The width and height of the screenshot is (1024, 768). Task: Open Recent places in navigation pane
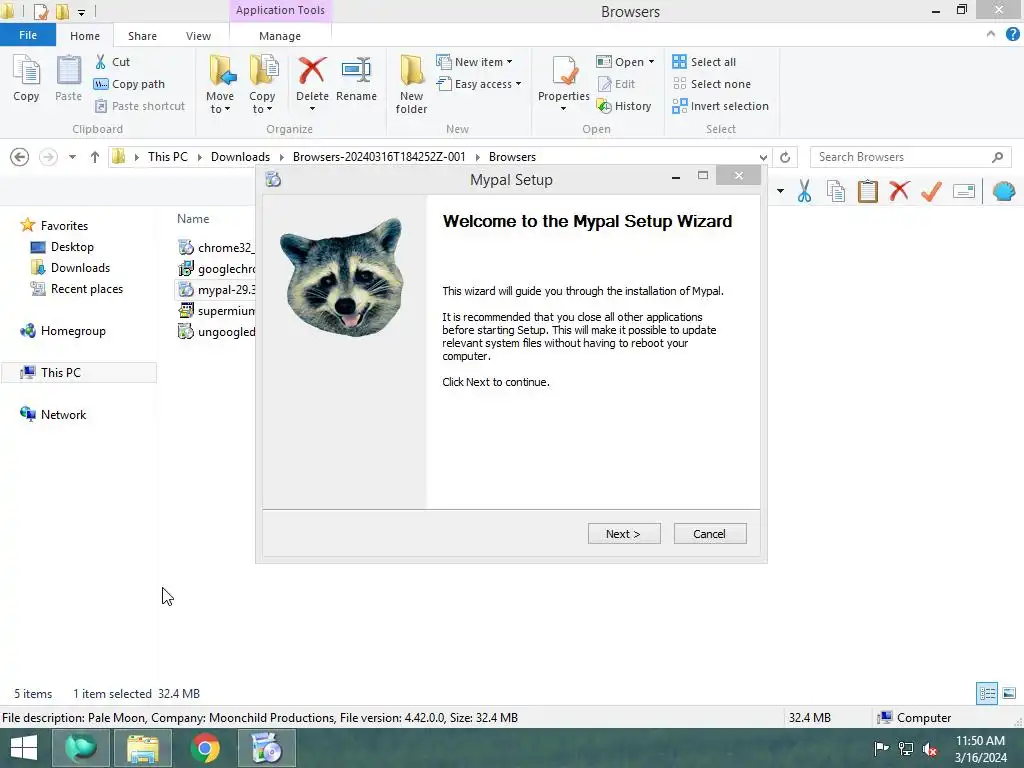(x=77, y=289)
